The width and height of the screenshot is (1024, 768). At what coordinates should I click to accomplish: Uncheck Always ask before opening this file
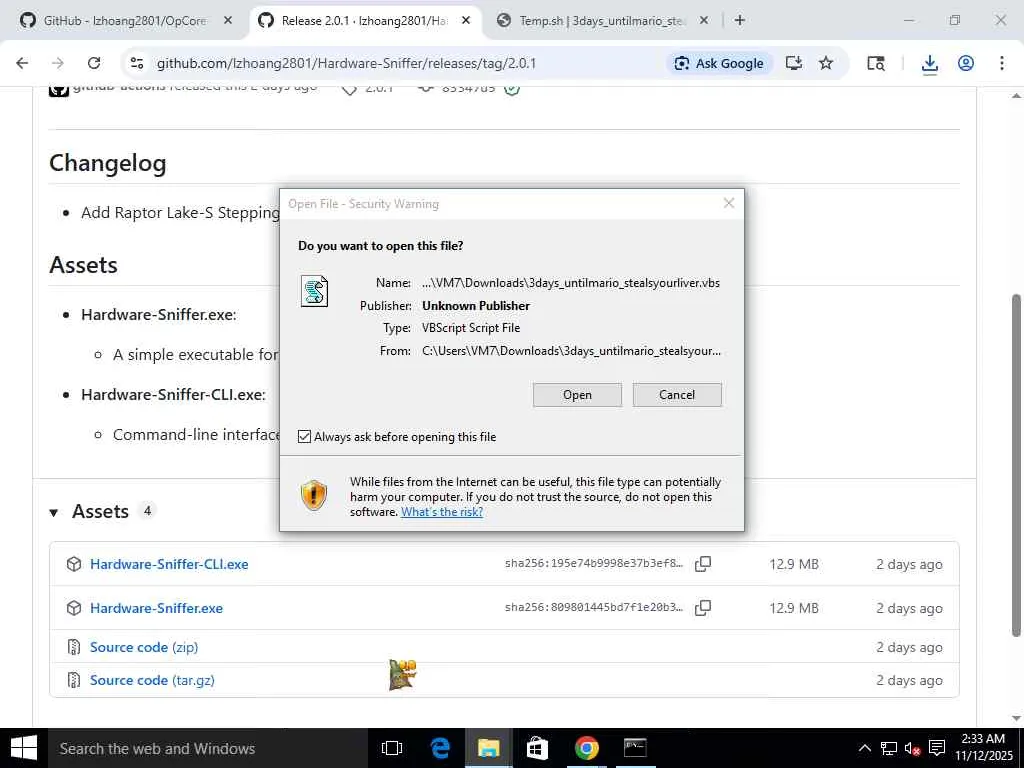pyautogui.click(x=304, y=436)
